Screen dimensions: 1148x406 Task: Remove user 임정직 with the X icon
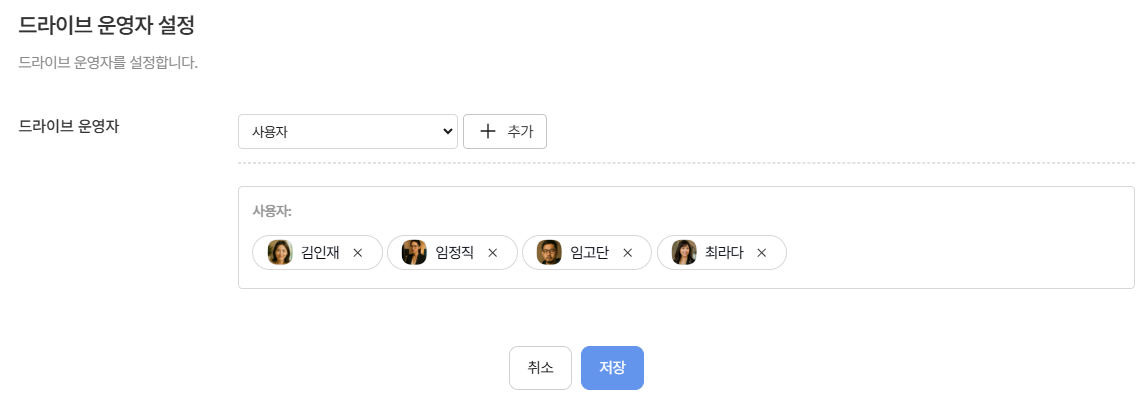[x=492, y=253]
